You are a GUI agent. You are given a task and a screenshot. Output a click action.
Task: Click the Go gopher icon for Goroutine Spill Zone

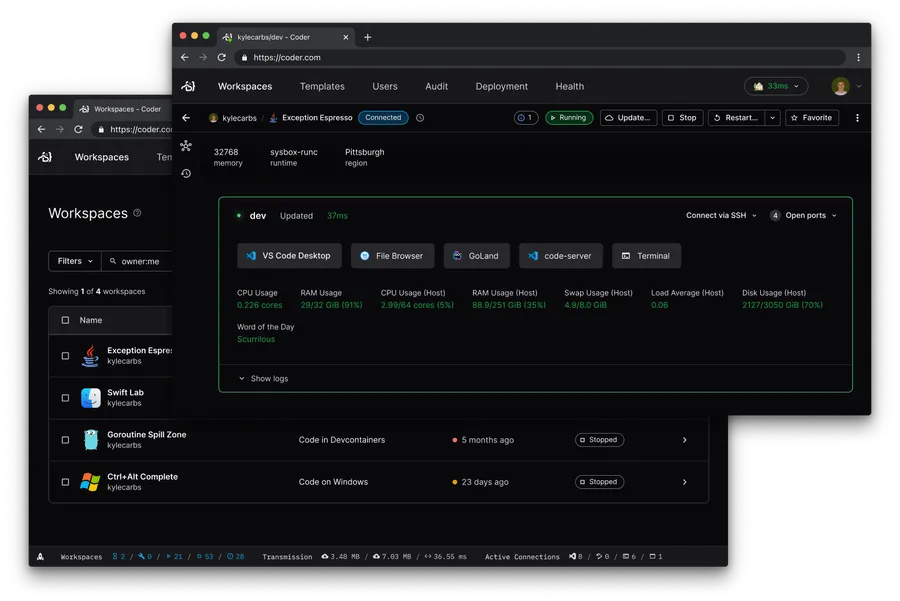(91, 440)
